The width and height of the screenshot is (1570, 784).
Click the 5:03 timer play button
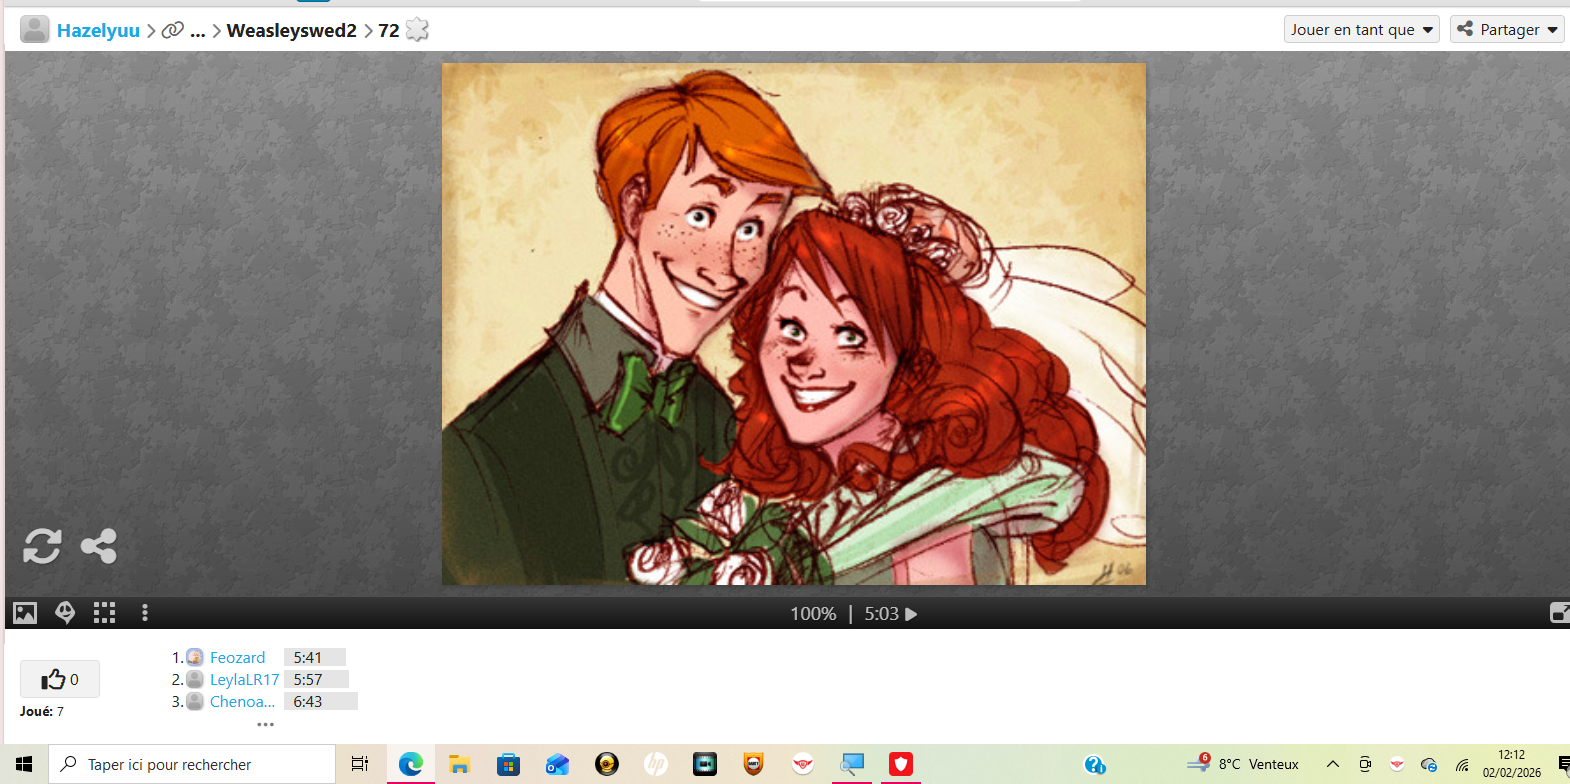pyautogui.click(x=891, y=614)
